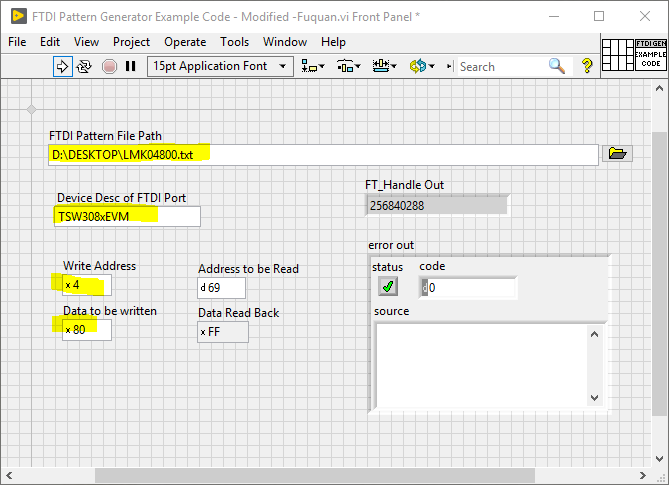Click the 'FTDI Pattern File Path' label
This screenshot has width=669, height=485.
click(105, 136)
